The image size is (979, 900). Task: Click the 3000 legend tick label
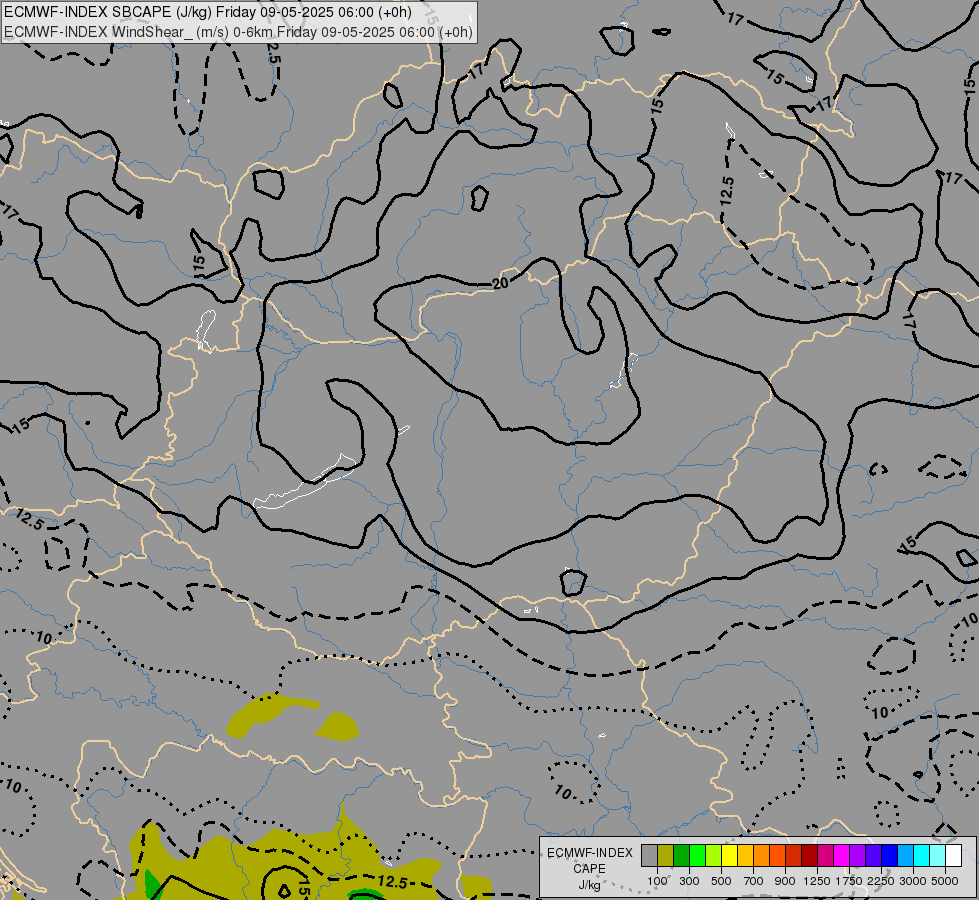(913, 881)
